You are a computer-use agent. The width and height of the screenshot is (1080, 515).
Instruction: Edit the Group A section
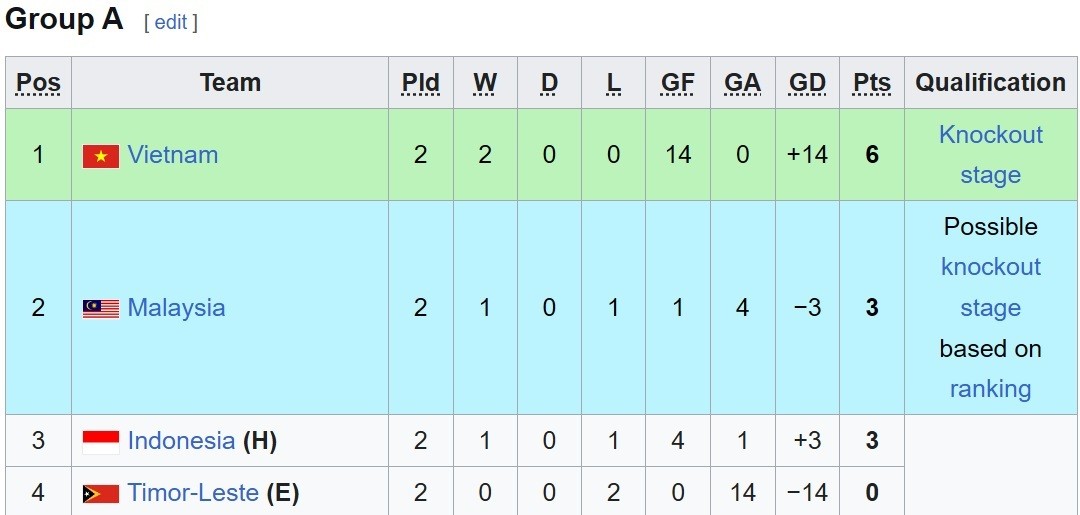click(x=171, y=22)
